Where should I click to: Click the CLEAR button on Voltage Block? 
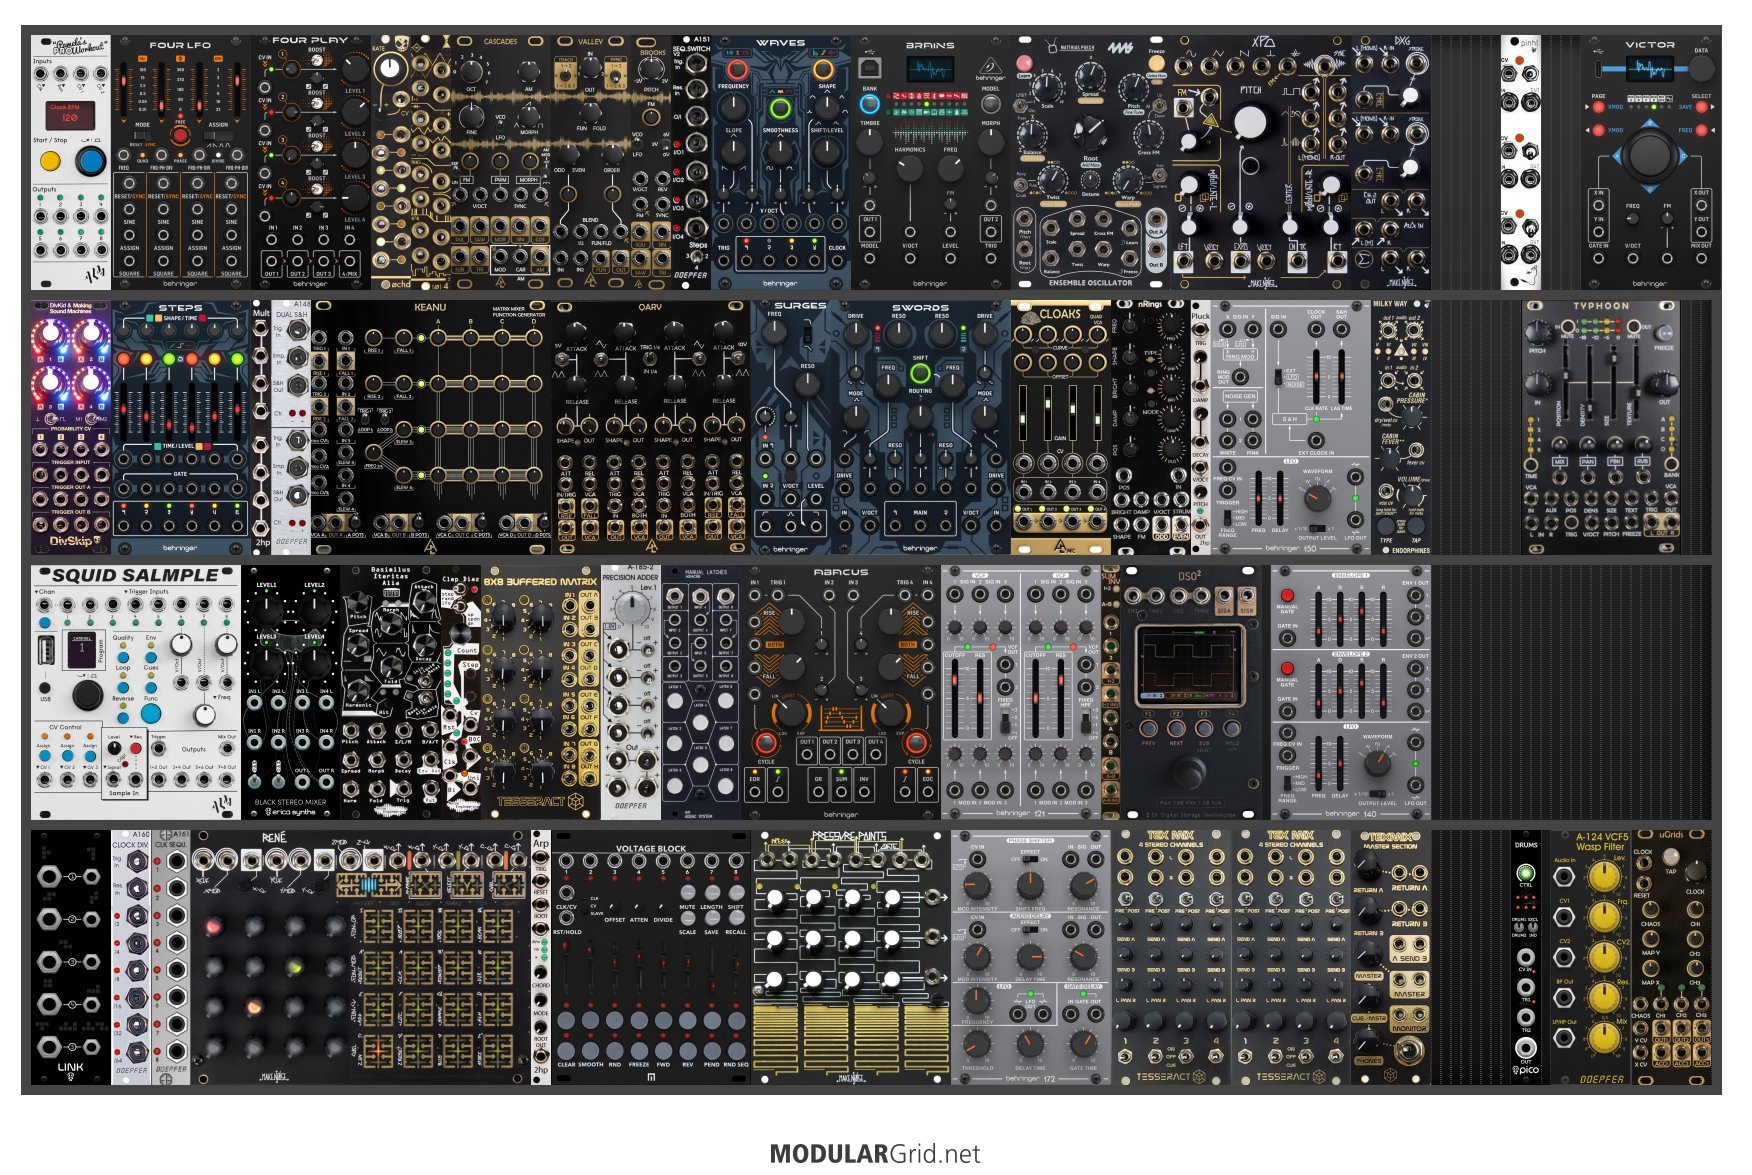[x=566, y=1050]
